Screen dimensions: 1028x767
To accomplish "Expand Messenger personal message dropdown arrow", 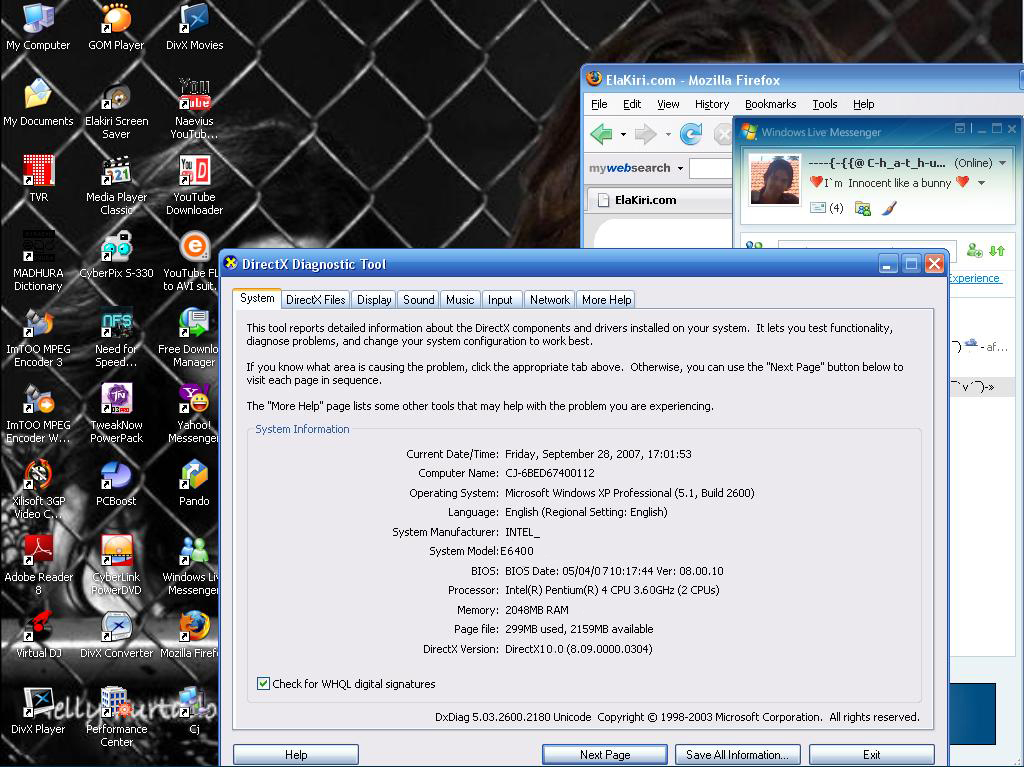I will click(981, 183).
